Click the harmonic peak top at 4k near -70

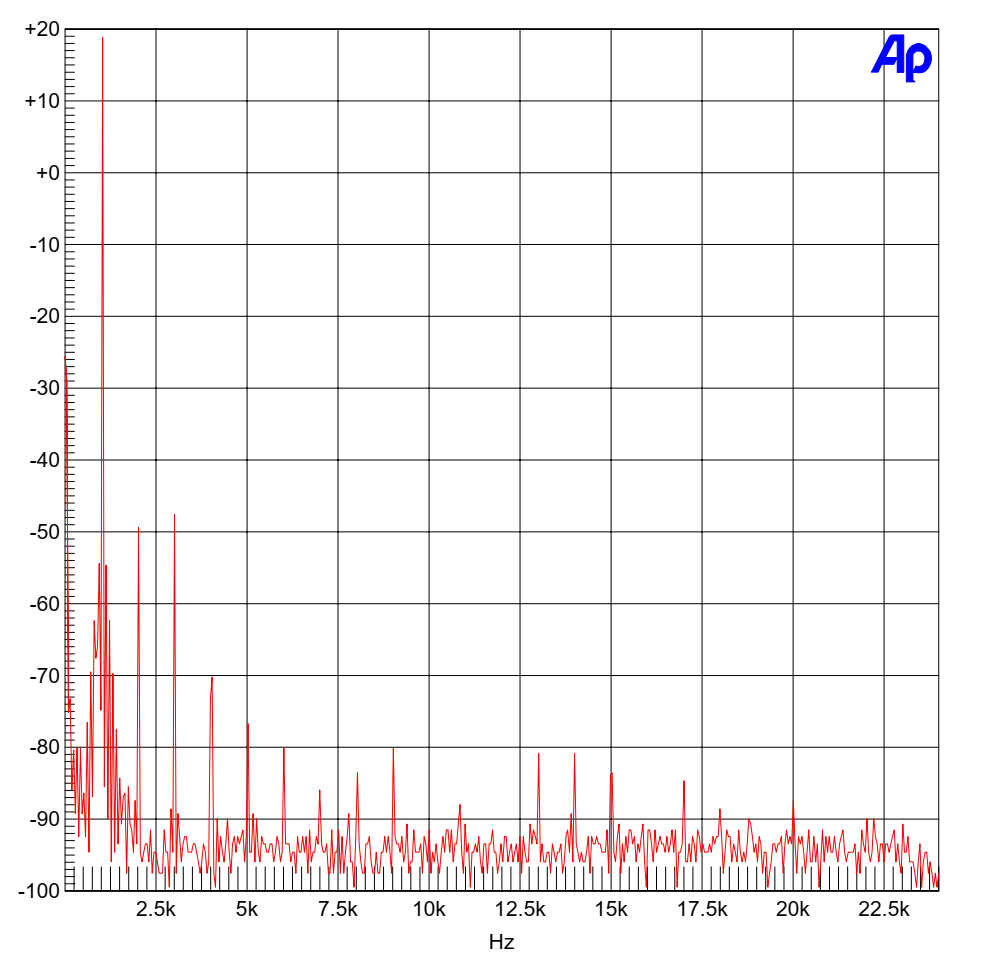[212, 678]
